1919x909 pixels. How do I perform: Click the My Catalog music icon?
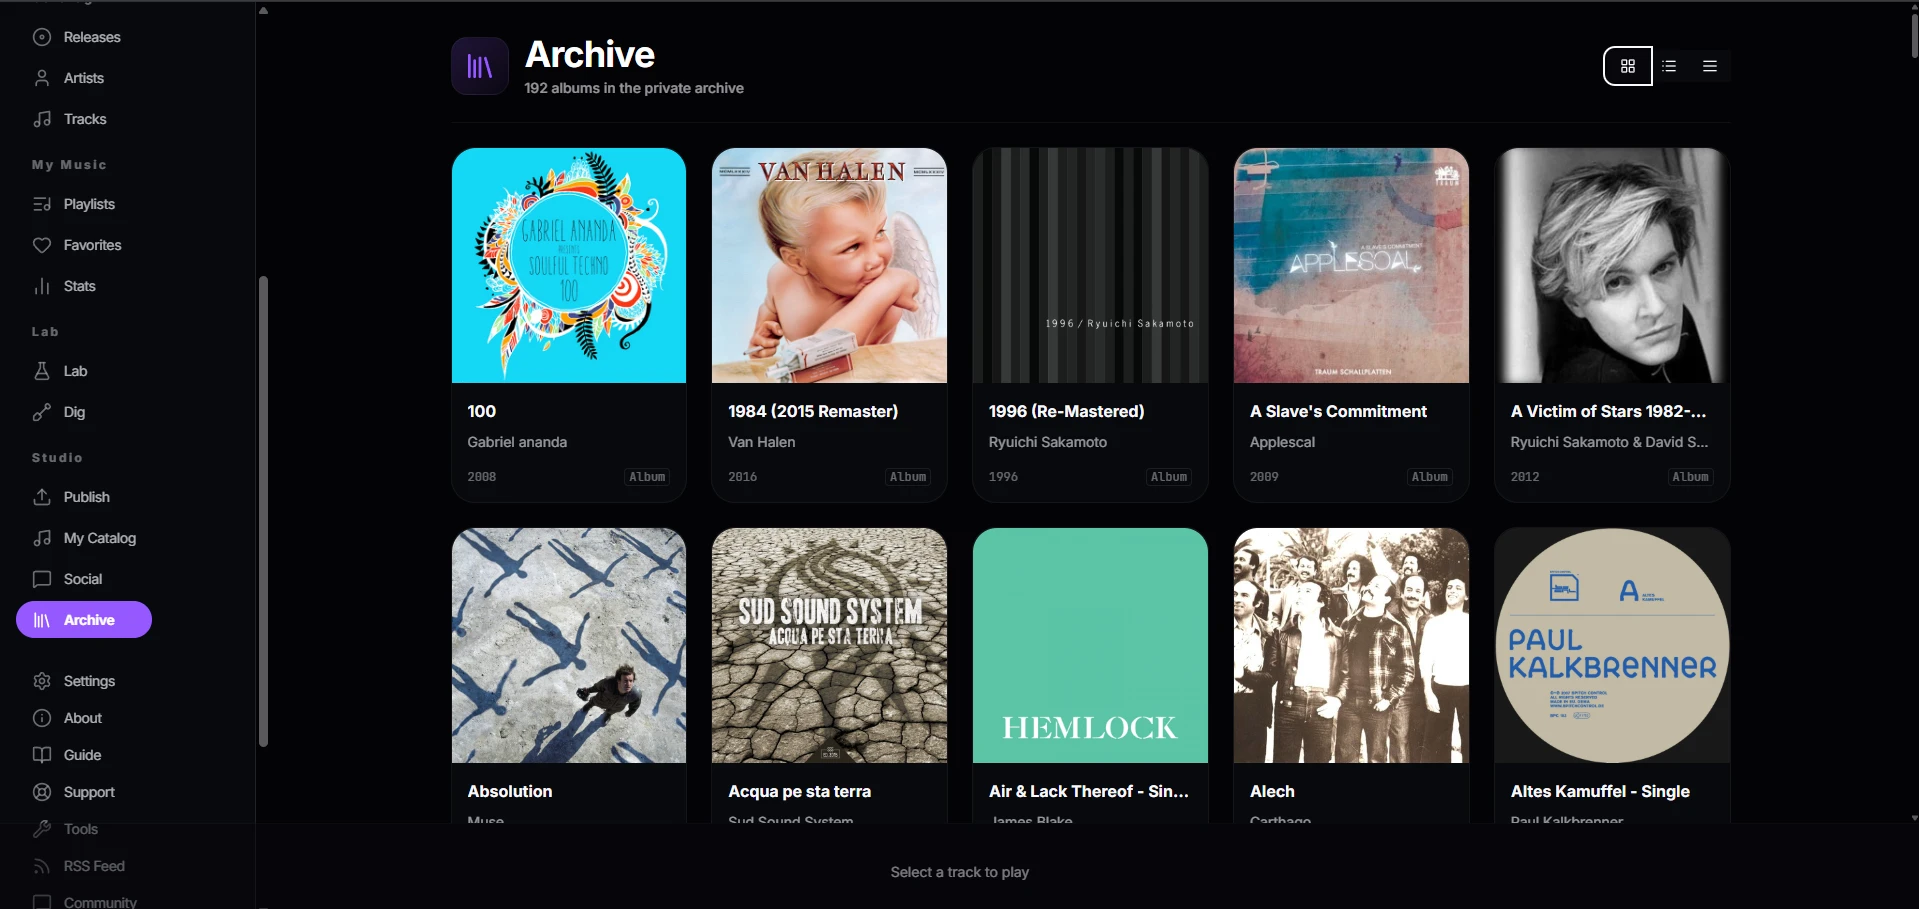coord(42,538)
